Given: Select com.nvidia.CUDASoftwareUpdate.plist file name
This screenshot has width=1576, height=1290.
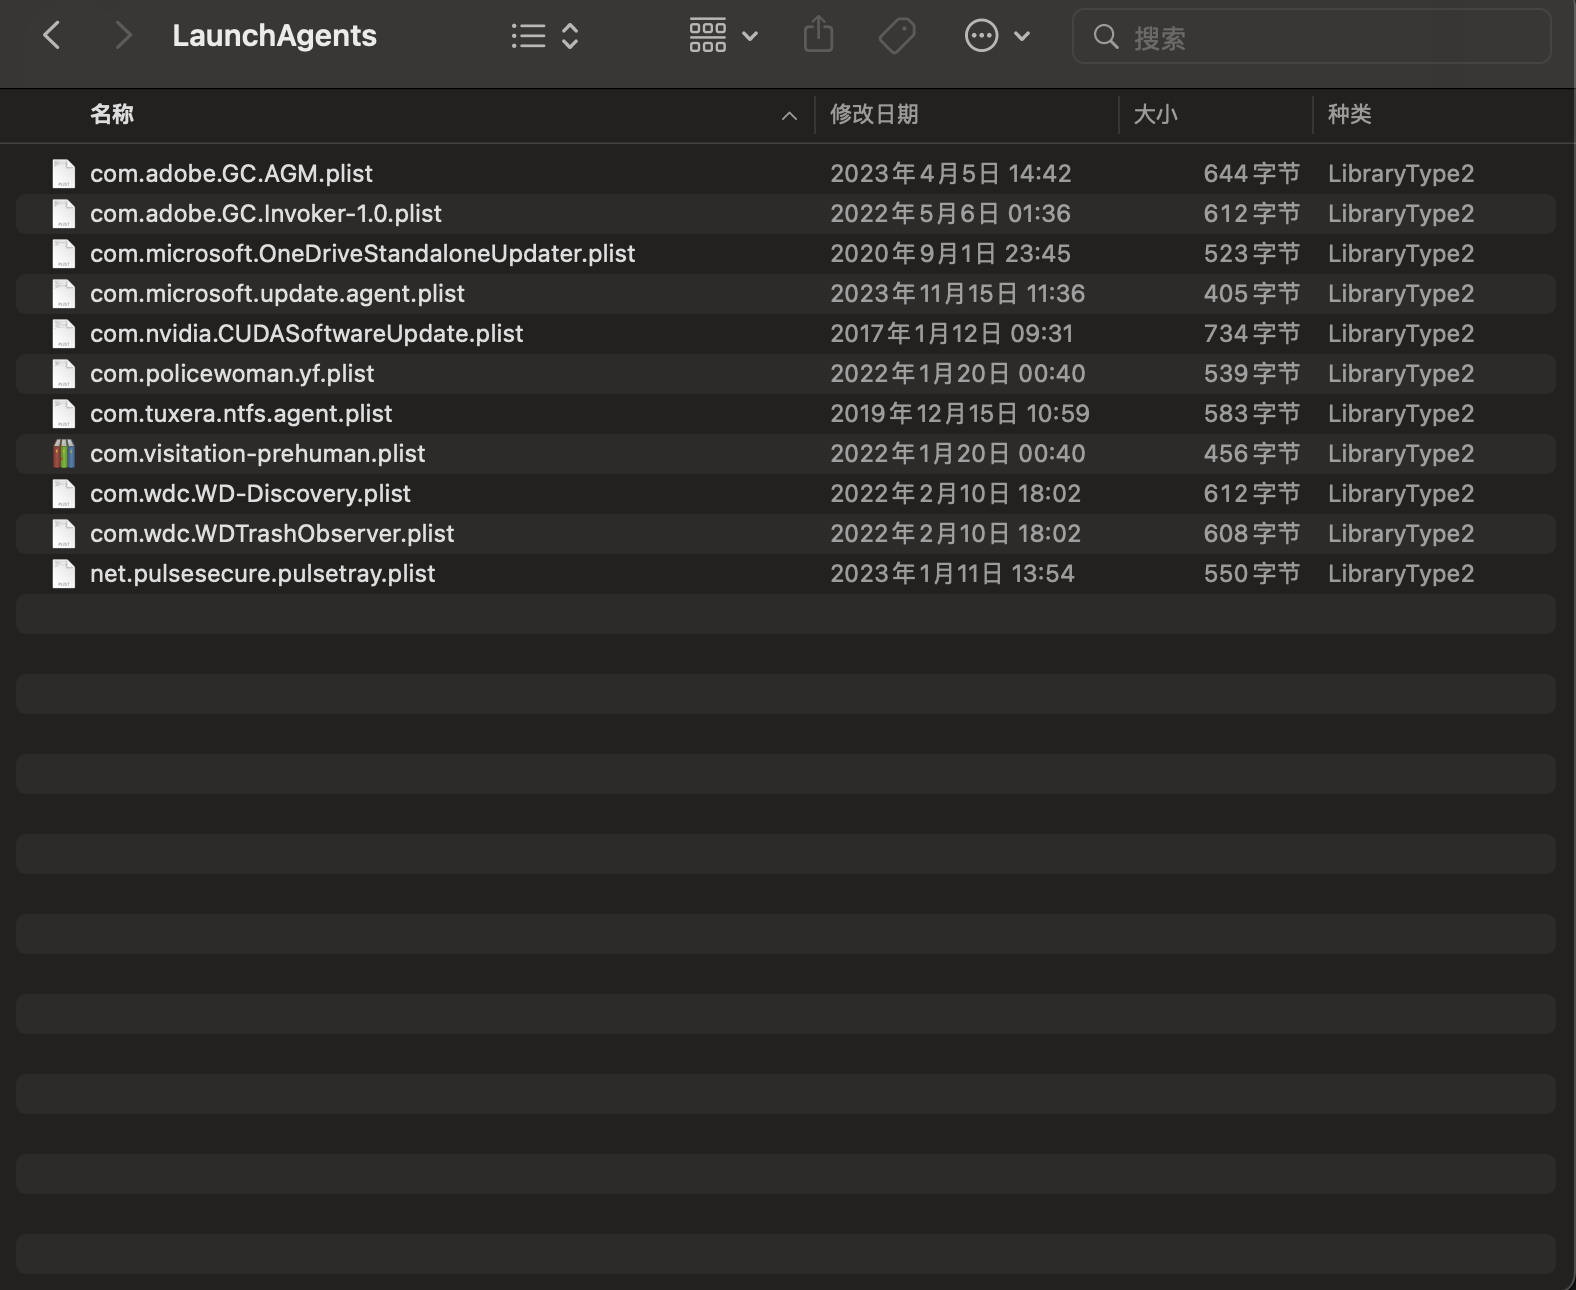Looking at the screenshot, I should pyautogui.click(x=306, y=334).
